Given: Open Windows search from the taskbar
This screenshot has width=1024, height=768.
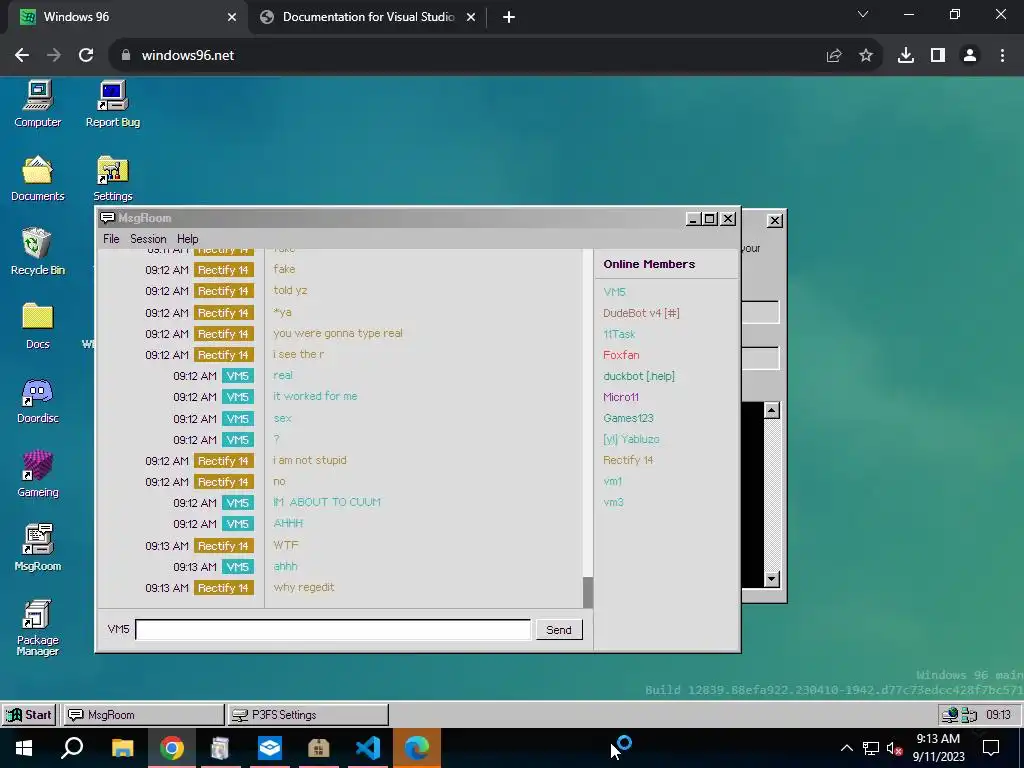Looking at the screenshot, I should point(72,748).
